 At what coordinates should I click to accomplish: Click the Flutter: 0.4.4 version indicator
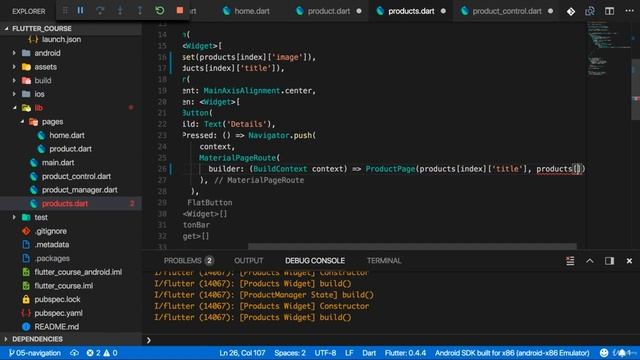pyautogui.click(x=405, y=353)
